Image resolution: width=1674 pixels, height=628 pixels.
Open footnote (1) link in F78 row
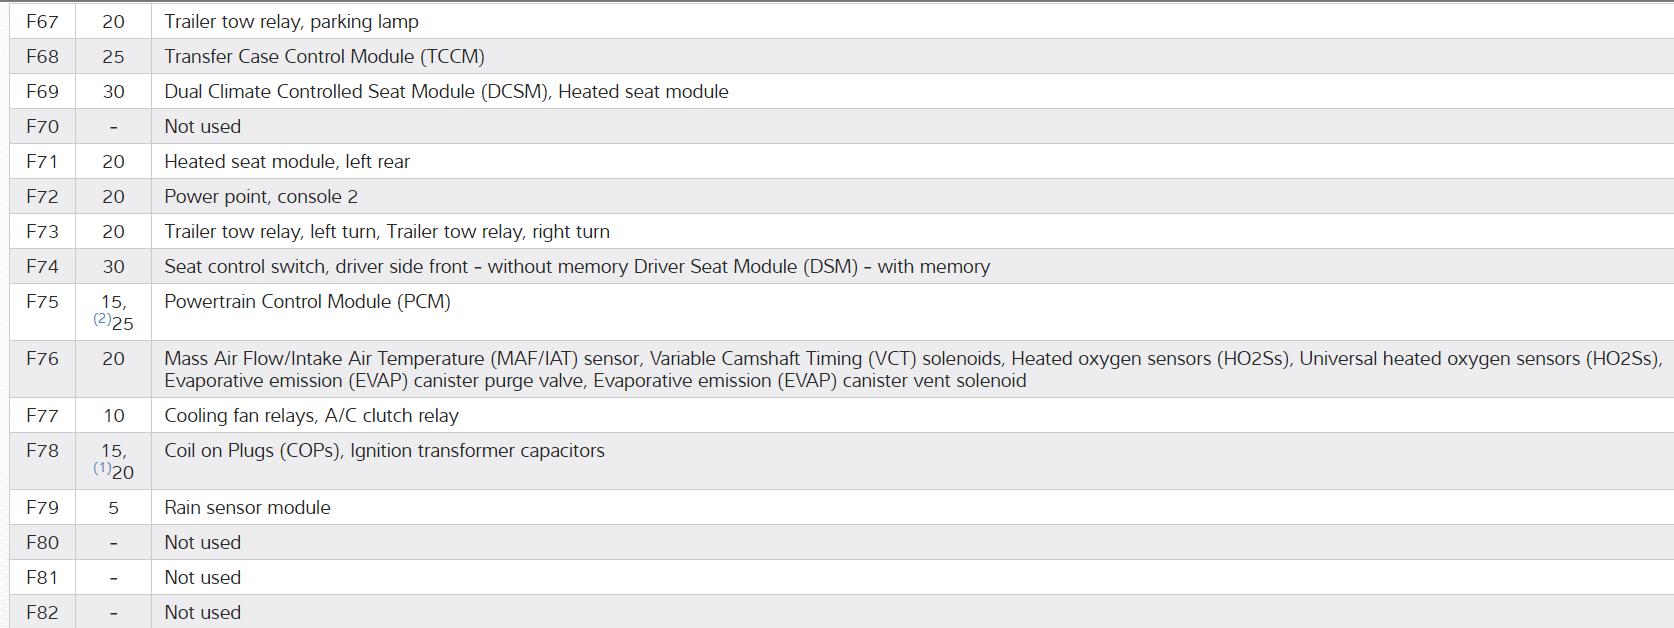click(x=102, y=468)
